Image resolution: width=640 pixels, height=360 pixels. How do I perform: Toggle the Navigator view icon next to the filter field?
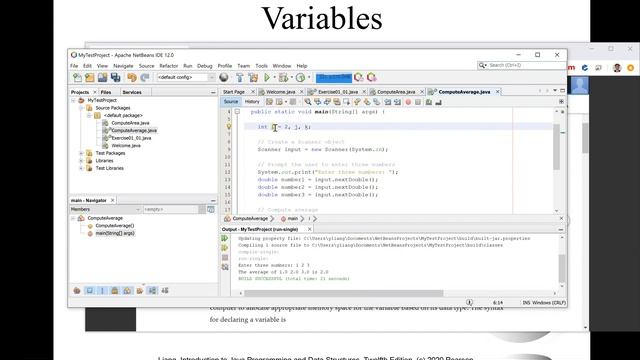211,209
